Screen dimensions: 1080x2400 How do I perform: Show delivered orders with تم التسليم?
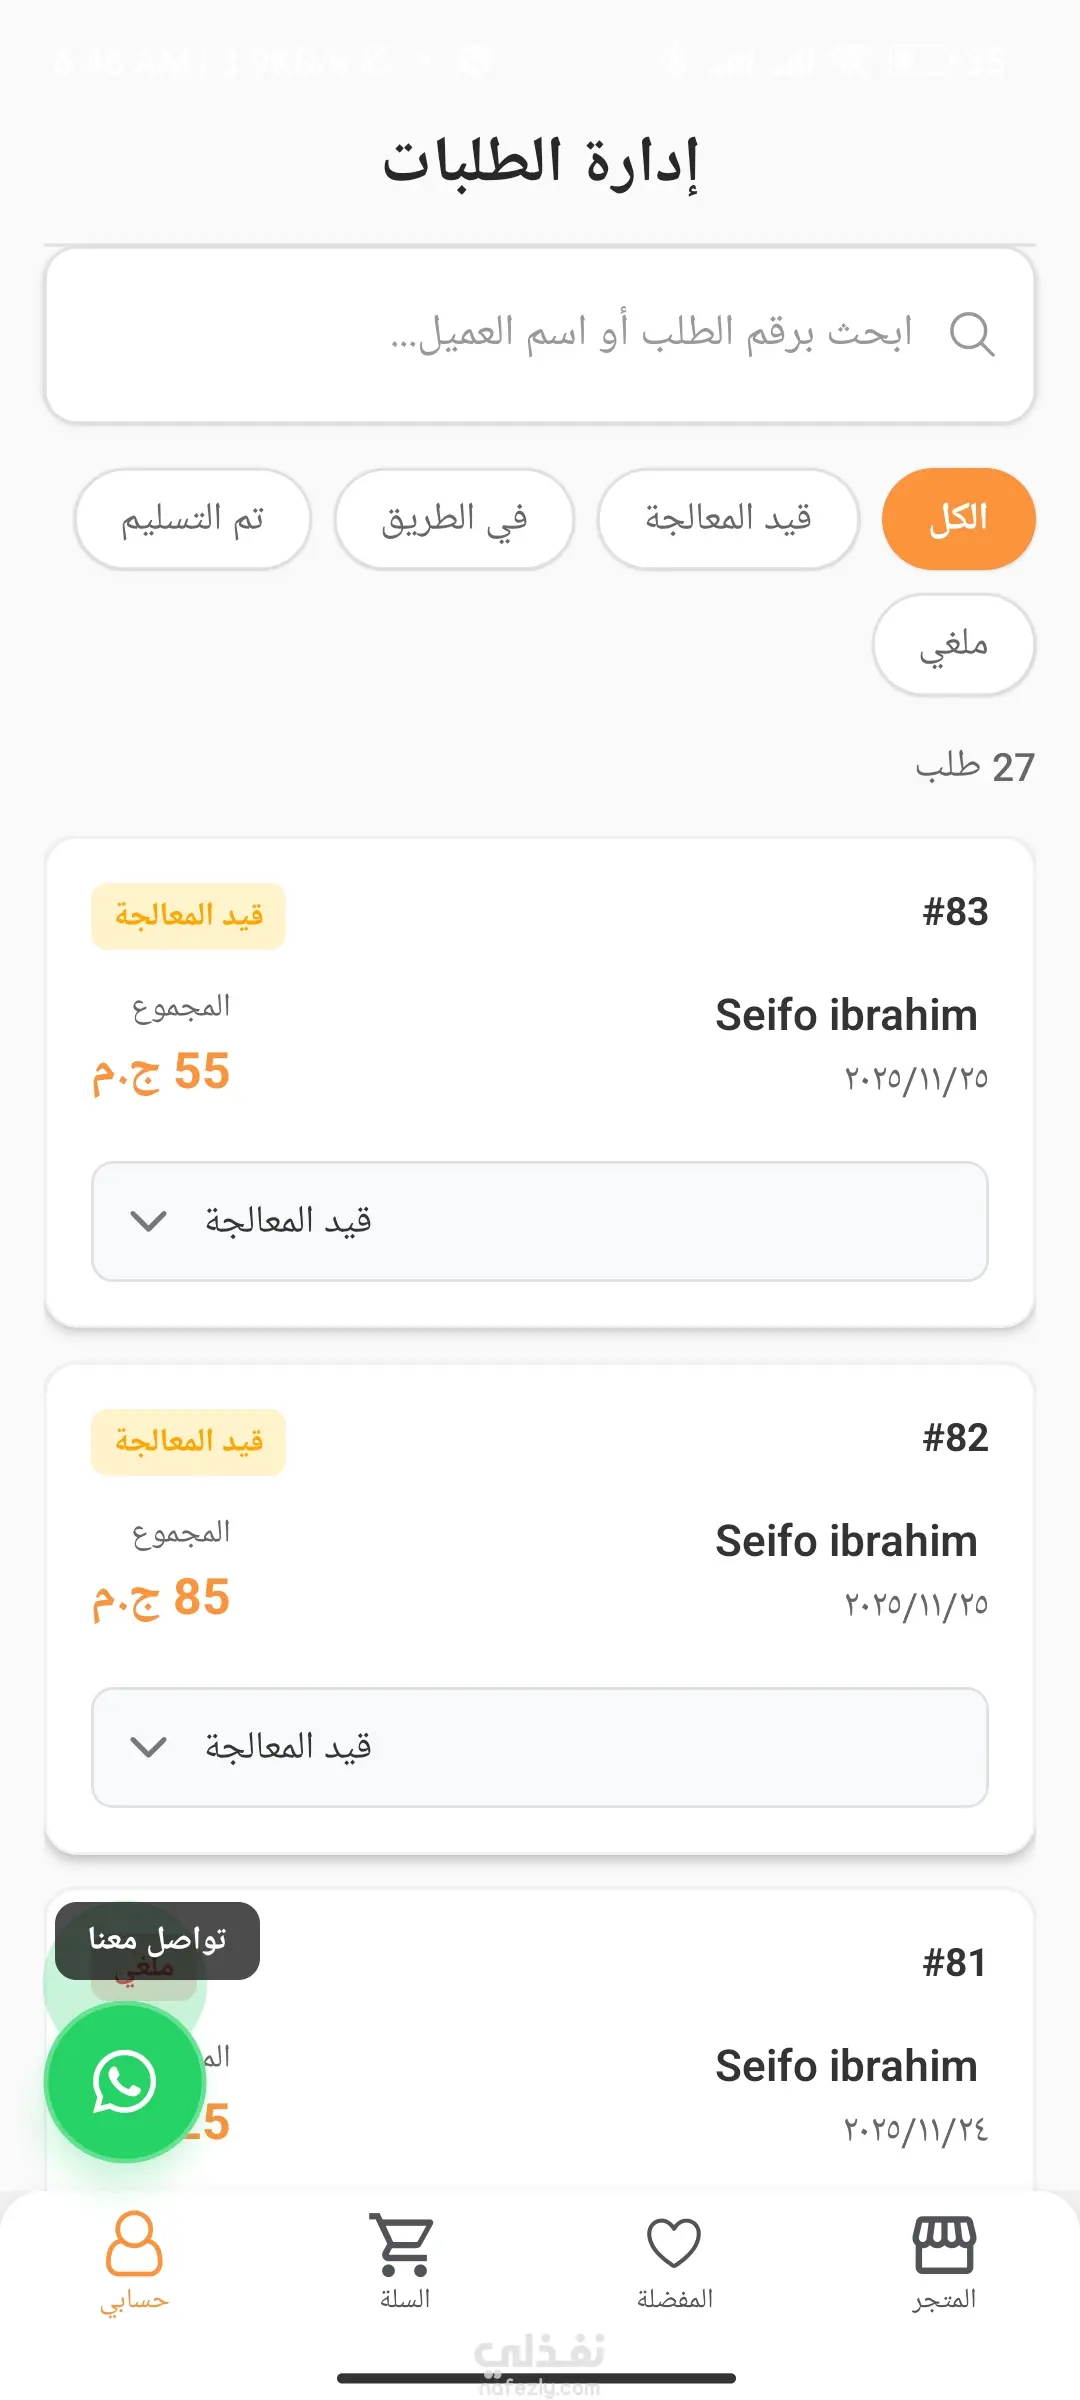tap(192, 519)
